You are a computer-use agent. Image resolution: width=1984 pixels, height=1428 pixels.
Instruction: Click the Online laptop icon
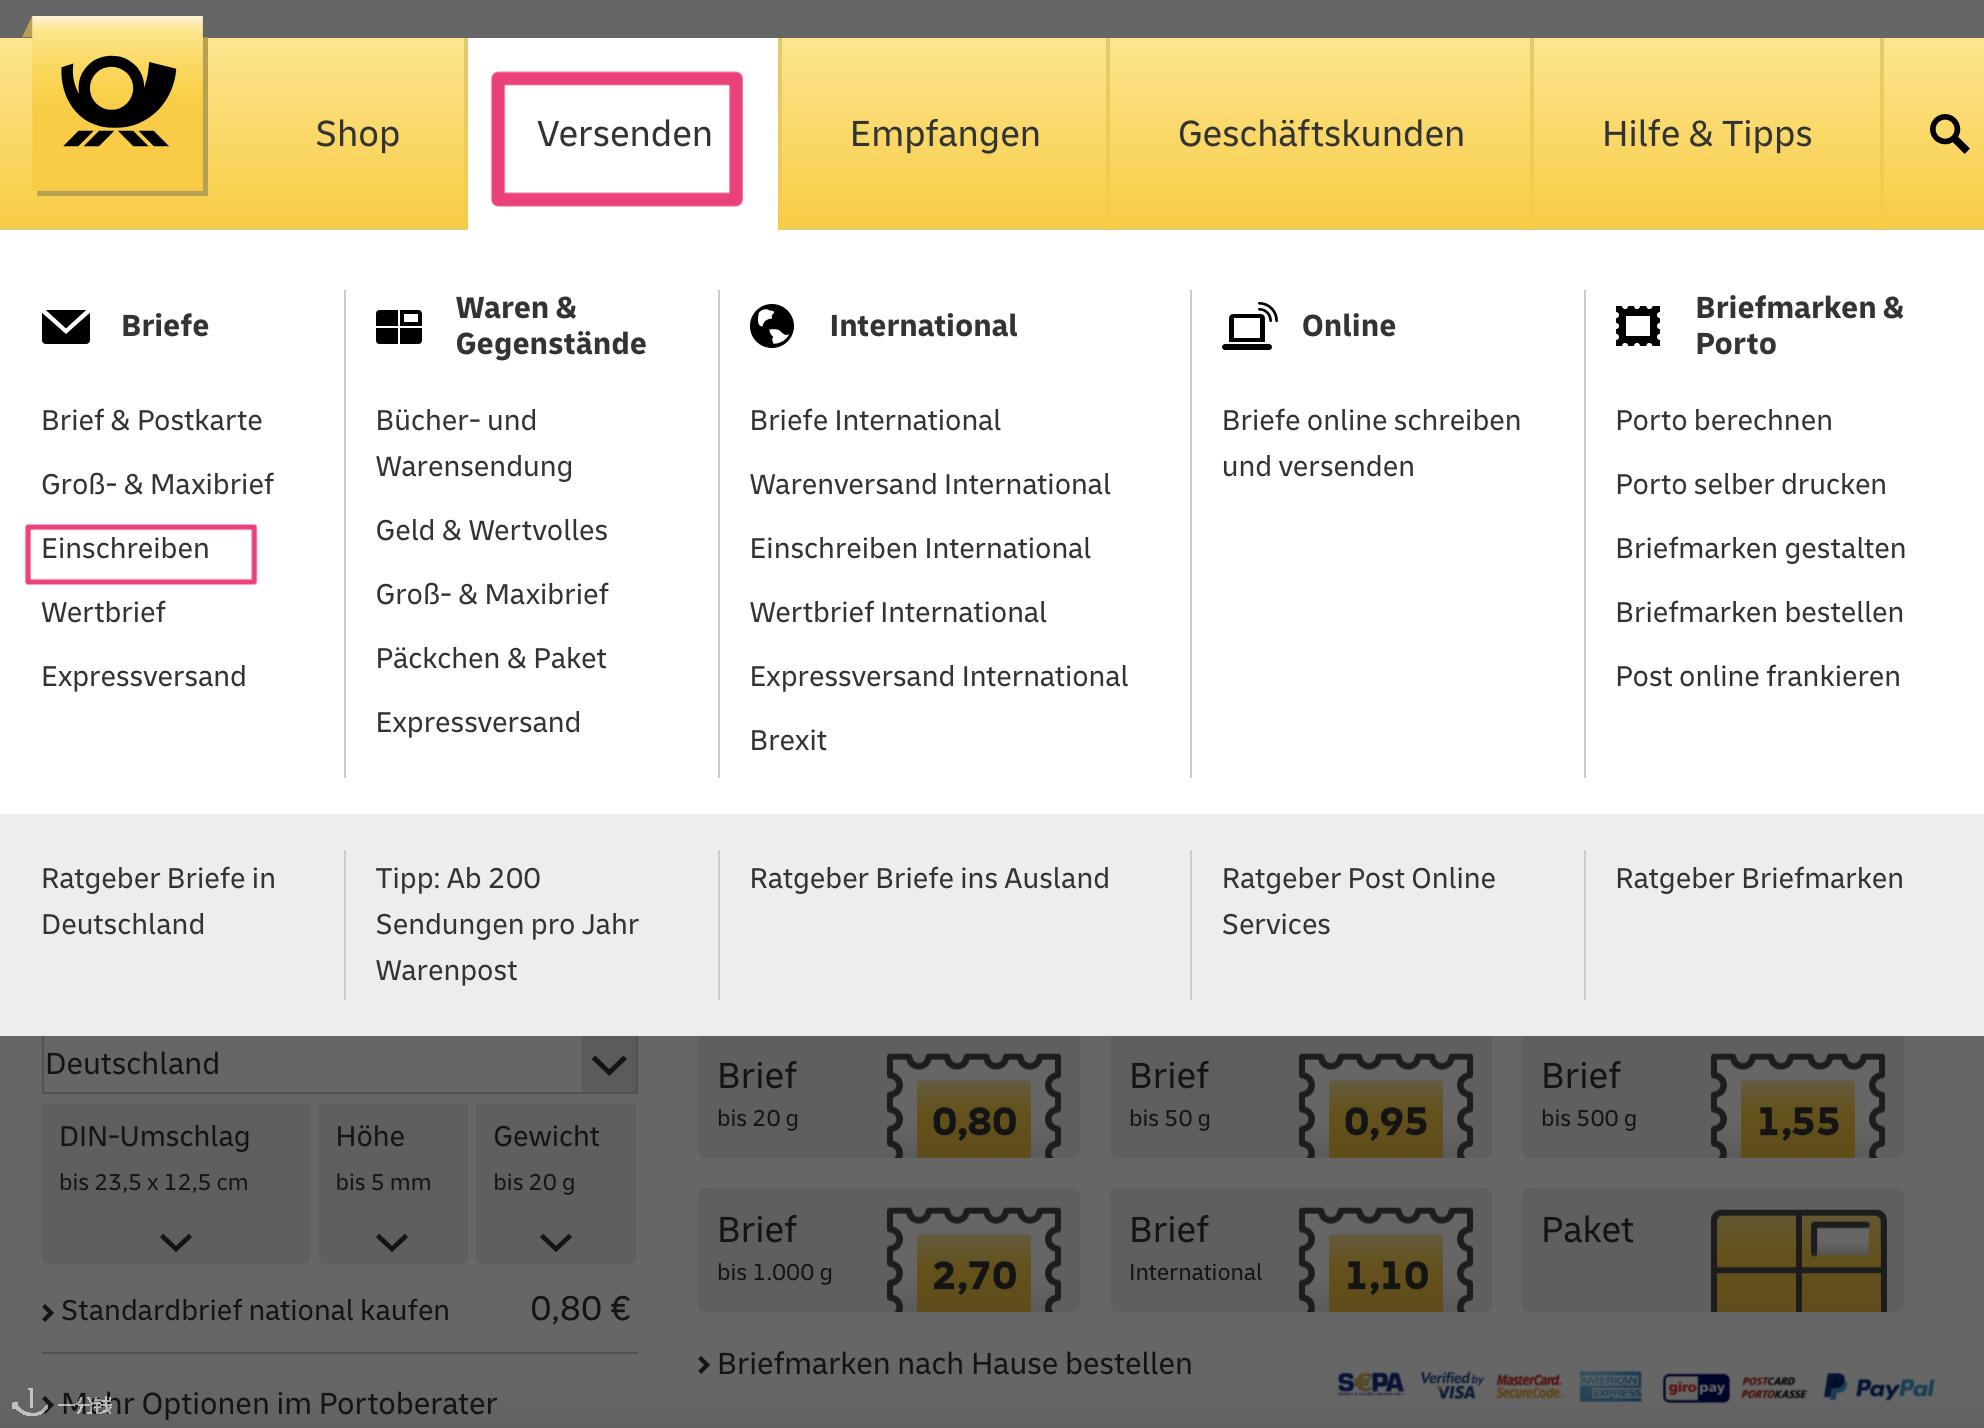[1249, 326]
